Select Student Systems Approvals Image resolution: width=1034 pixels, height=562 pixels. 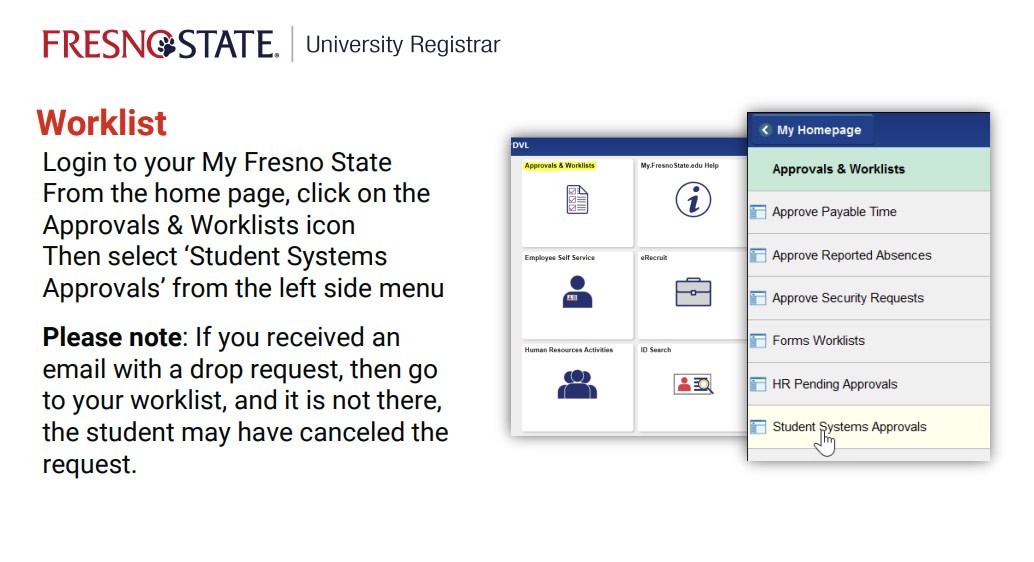click(x=849, y=427)
